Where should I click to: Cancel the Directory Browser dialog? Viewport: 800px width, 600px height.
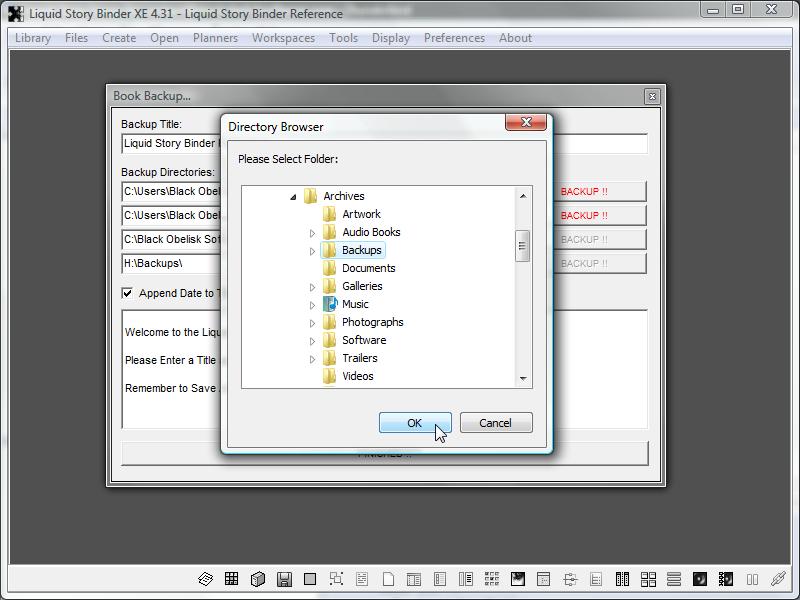click(495, 423)
